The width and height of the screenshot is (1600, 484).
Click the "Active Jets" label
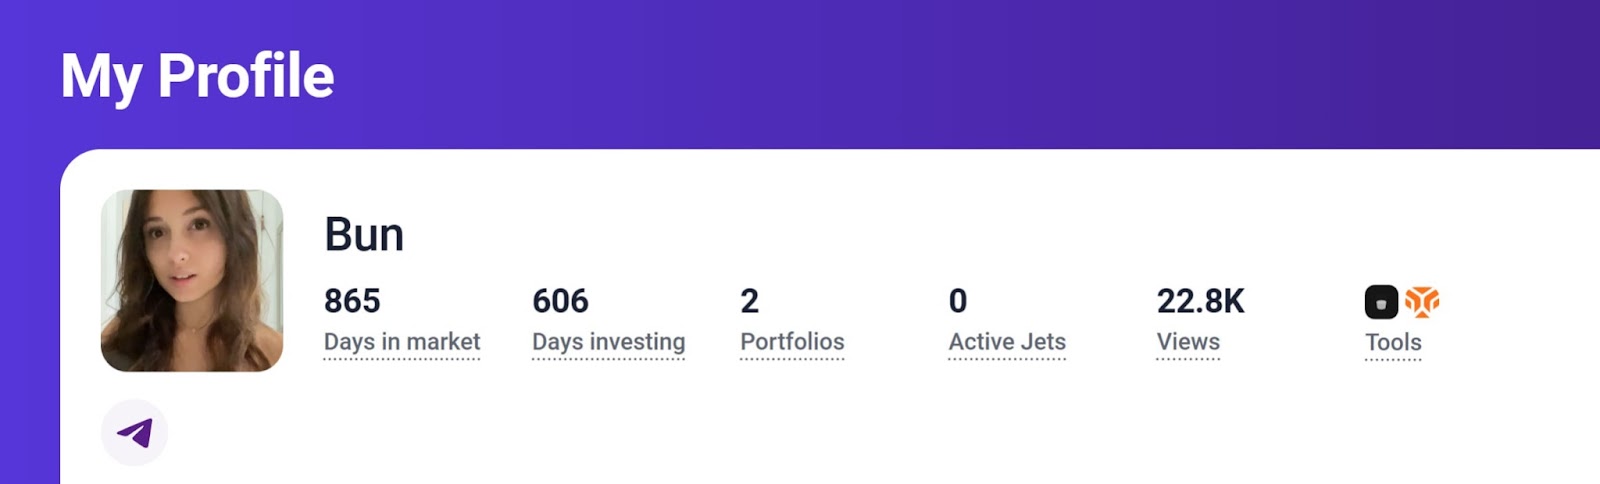(x=1007, y=342)
